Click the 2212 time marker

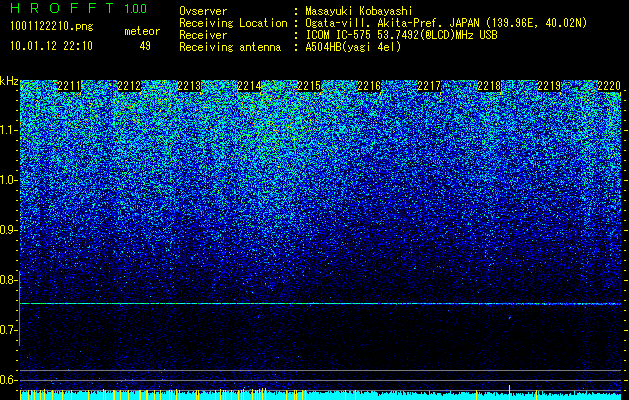point(129,86)
